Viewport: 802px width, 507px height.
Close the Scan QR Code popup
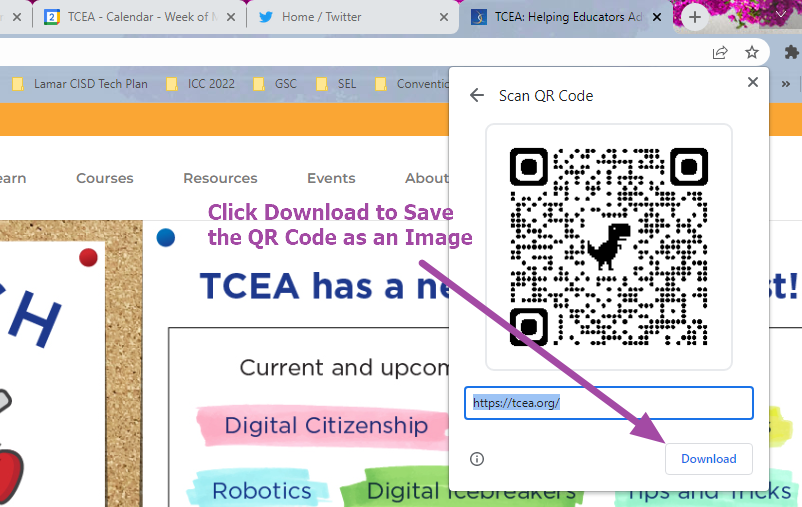tap(752, 82)
